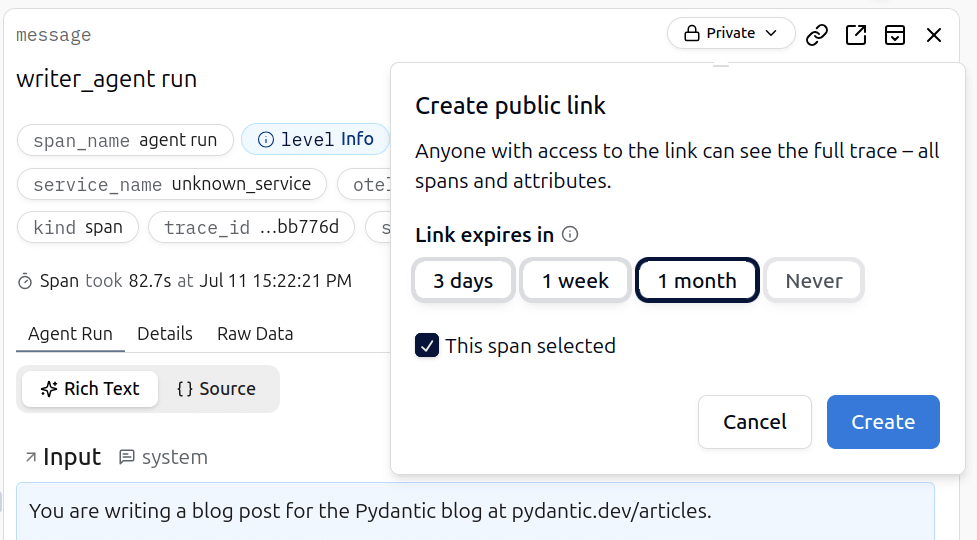
Task: Click the level Info tag
Action: (315, 140)
